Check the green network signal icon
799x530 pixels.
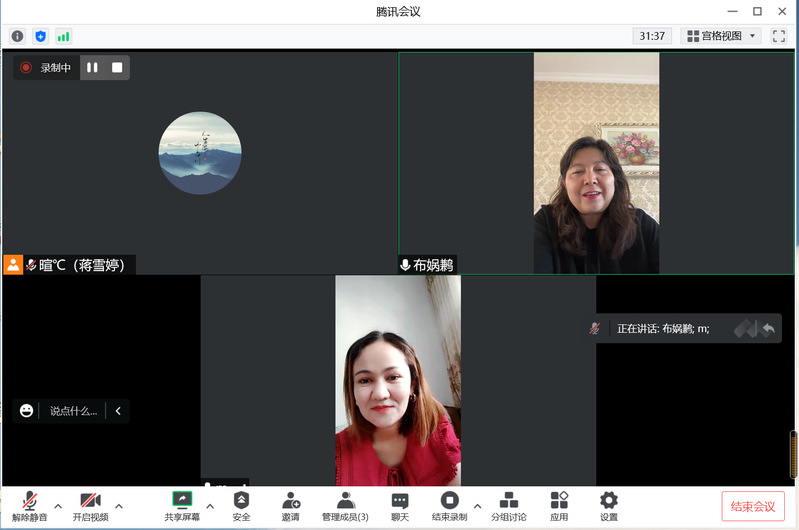pos(63,36)
